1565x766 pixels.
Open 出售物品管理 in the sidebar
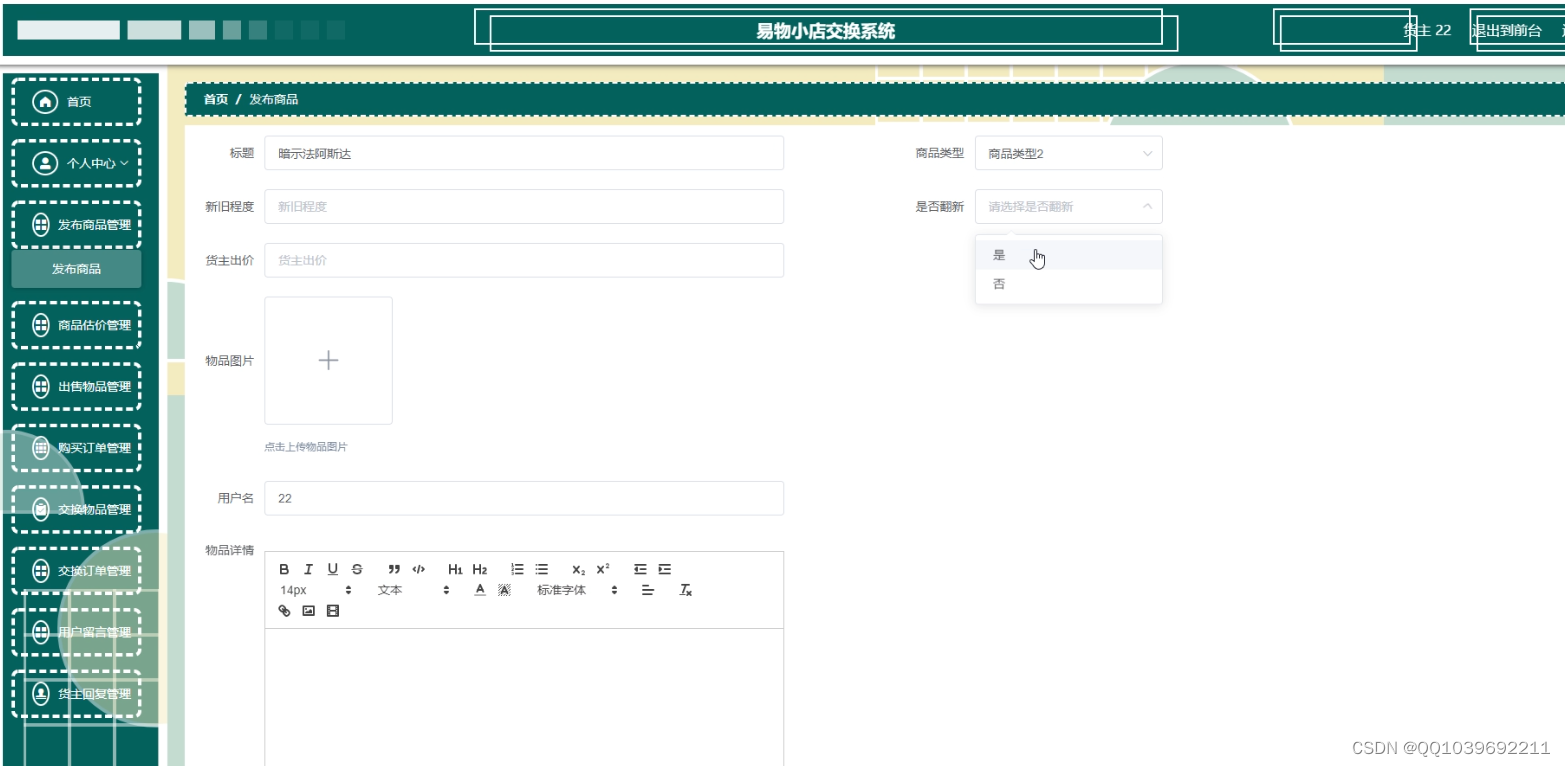tap(76, 386)
